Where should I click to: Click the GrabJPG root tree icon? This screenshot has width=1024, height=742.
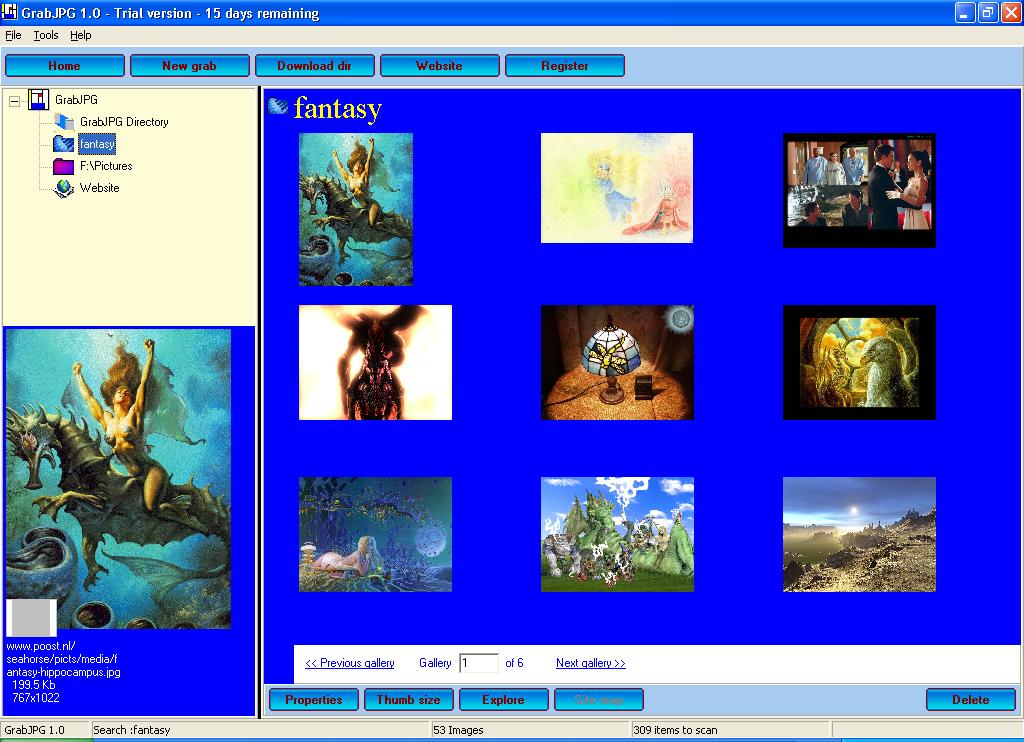tap(39, 99)
